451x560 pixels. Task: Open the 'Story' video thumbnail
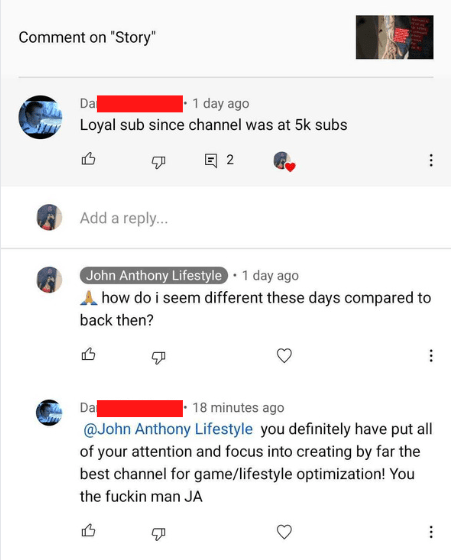click(395, 37)
